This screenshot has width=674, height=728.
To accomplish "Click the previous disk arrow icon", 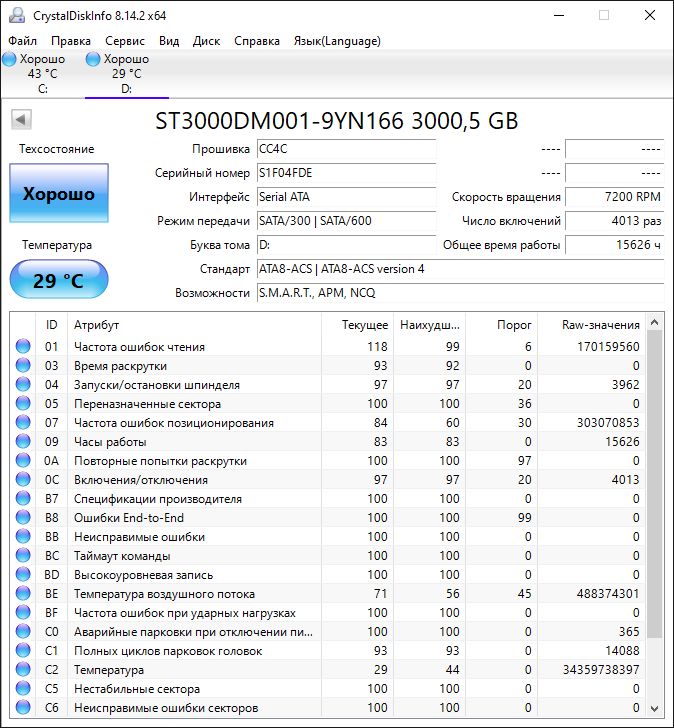I will click(x=20, y=121).
